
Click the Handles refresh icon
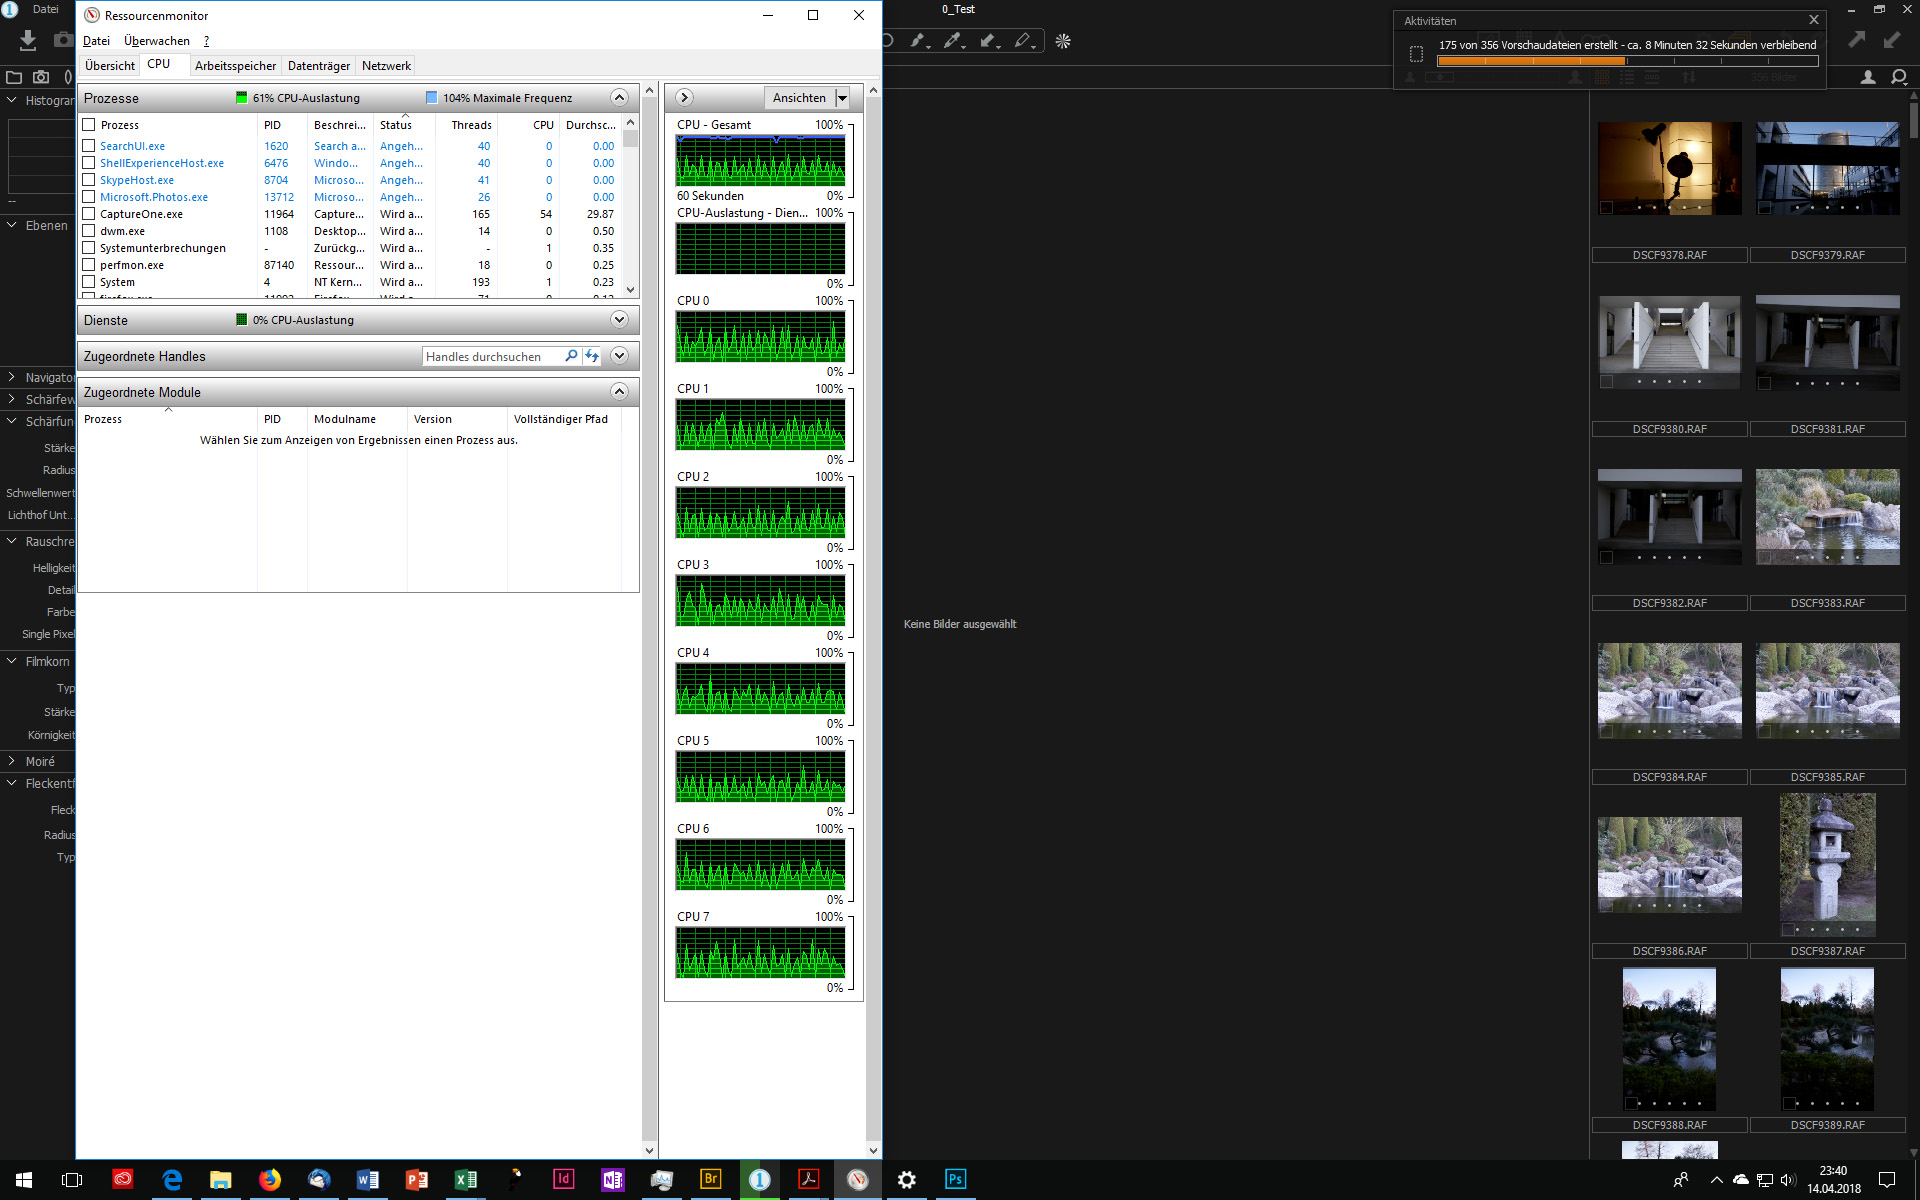coord(592,356)
